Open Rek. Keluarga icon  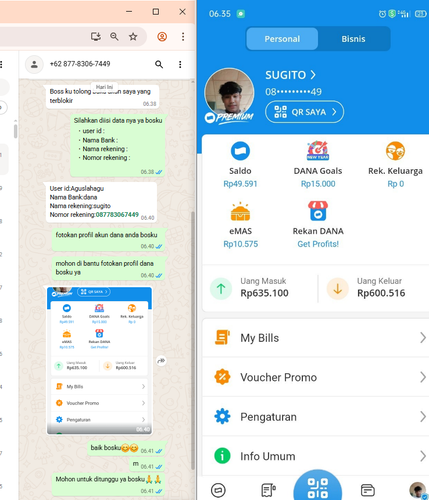(395, 151)
